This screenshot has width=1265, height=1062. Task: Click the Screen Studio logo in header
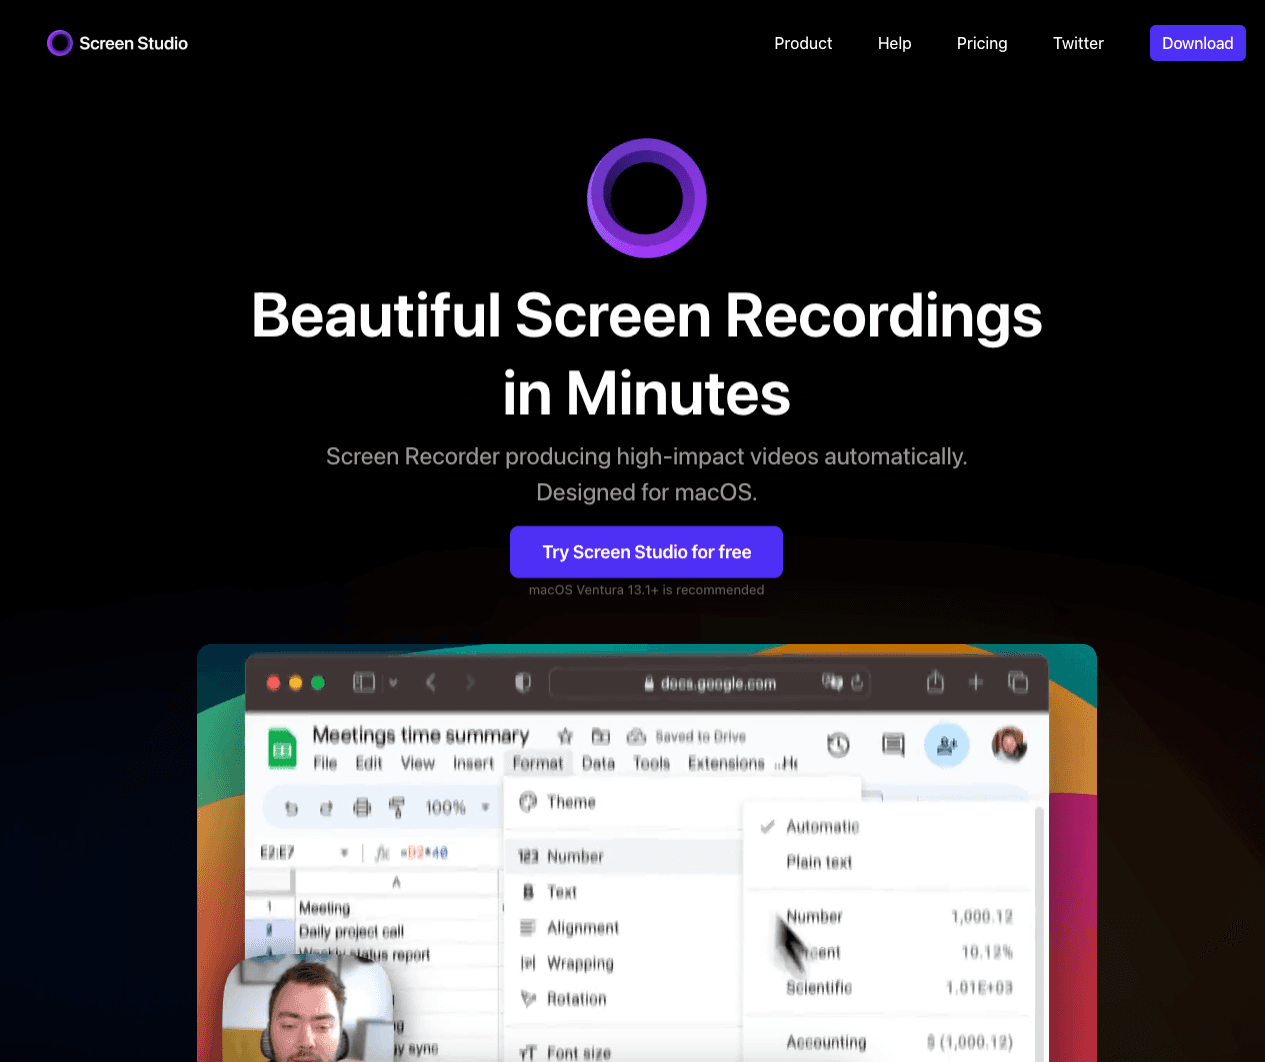118,43
